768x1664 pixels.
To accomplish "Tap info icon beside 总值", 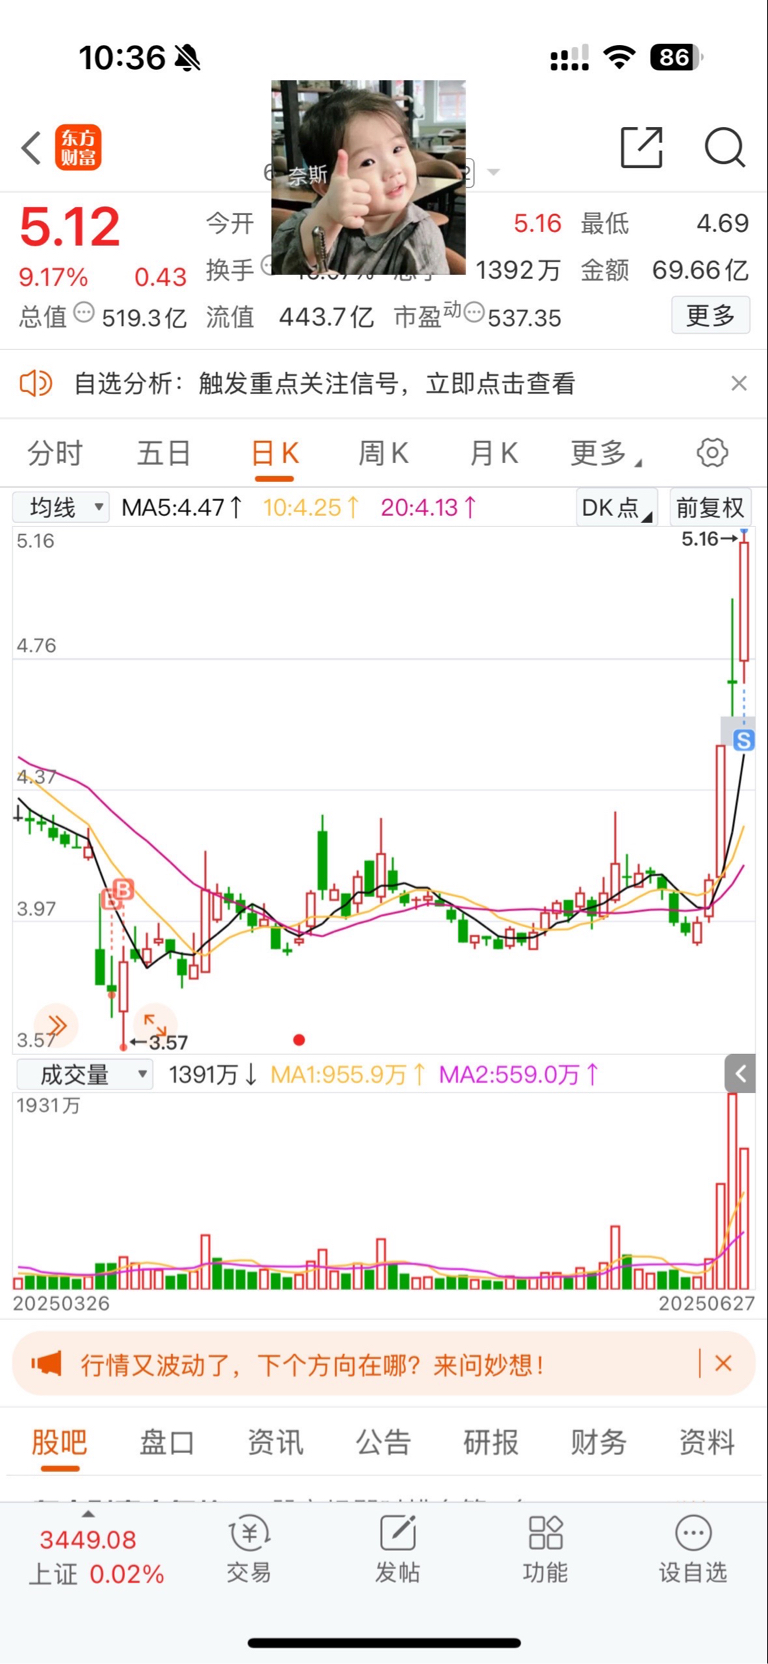I will coord(84,314).
